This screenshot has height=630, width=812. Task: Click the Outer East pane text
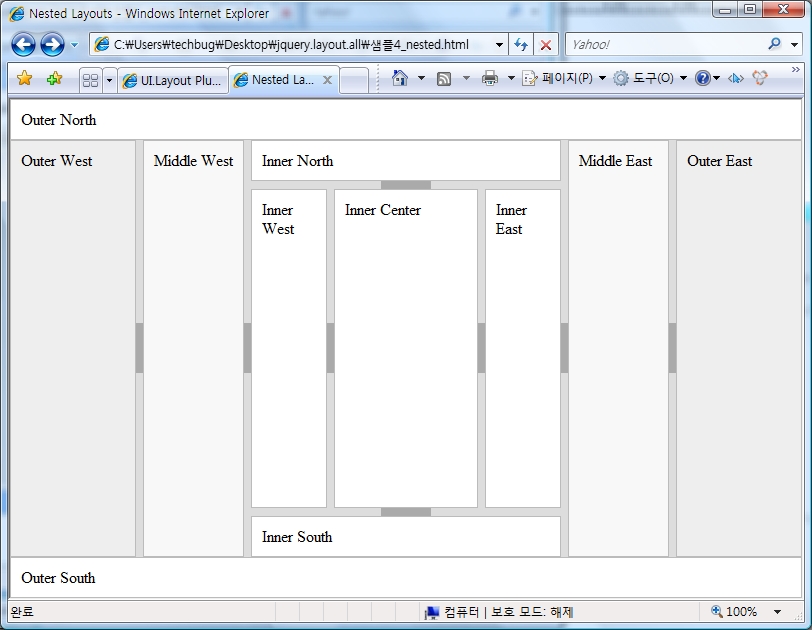pos(719,161)
